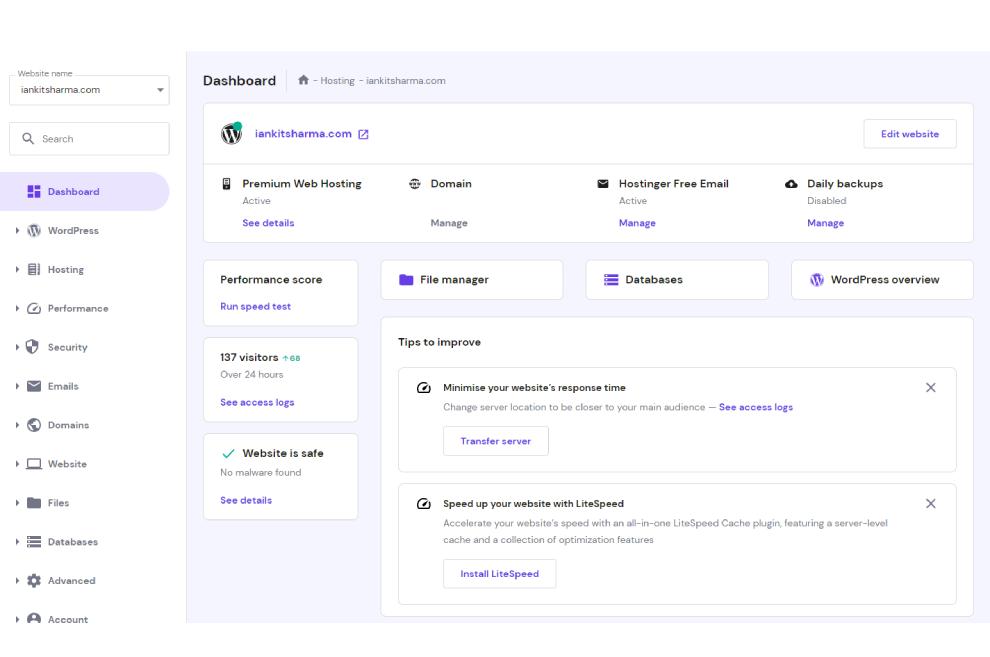Click the Databases icon in sidebar
Screen dimensions: 990x657
[x=34, y=542]
